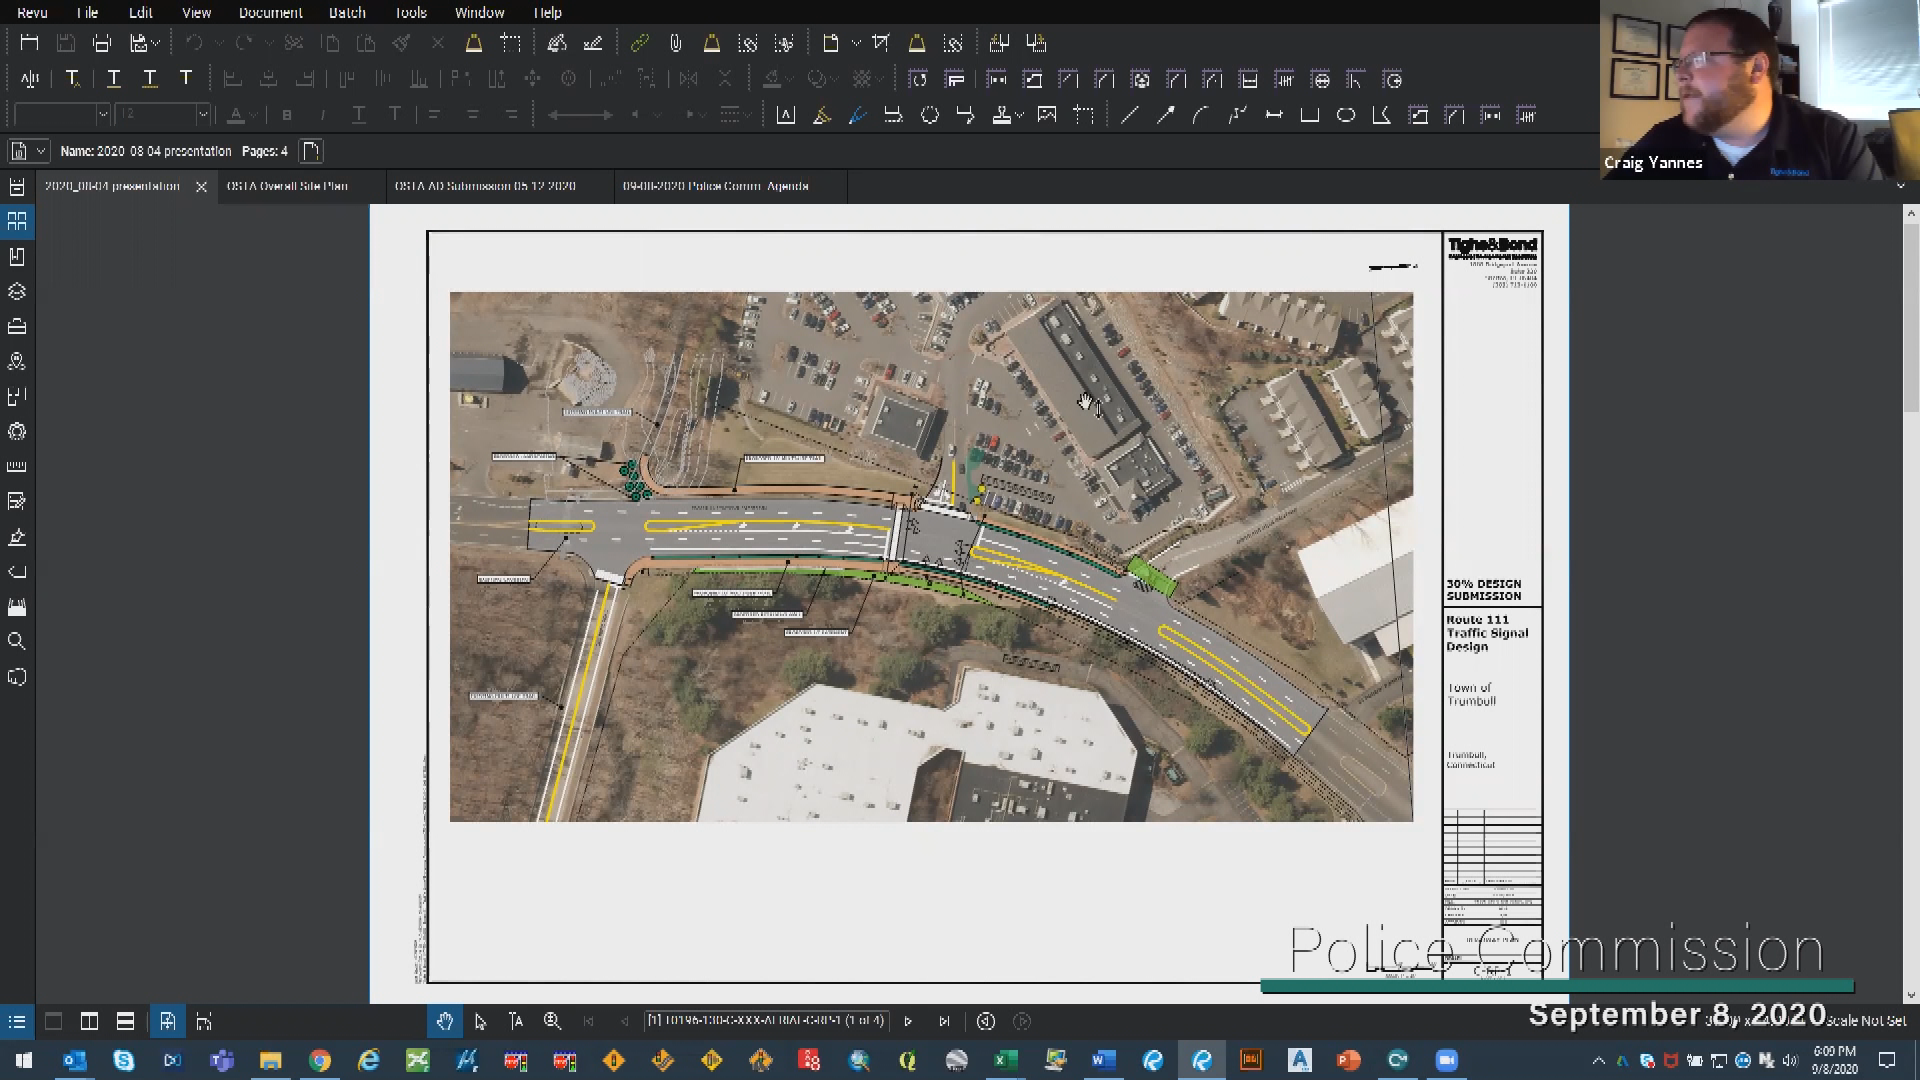The image size is (1920, 1080).
Task: Open the Thumbnails panel icon
Action: [x=17, y=221]
